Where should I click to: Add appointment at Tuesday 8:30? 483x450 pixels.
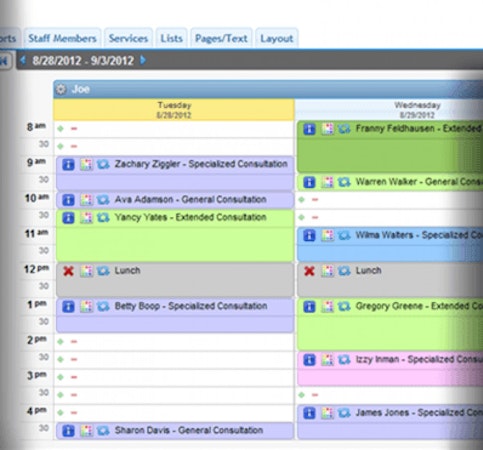[x=60, y=146]
